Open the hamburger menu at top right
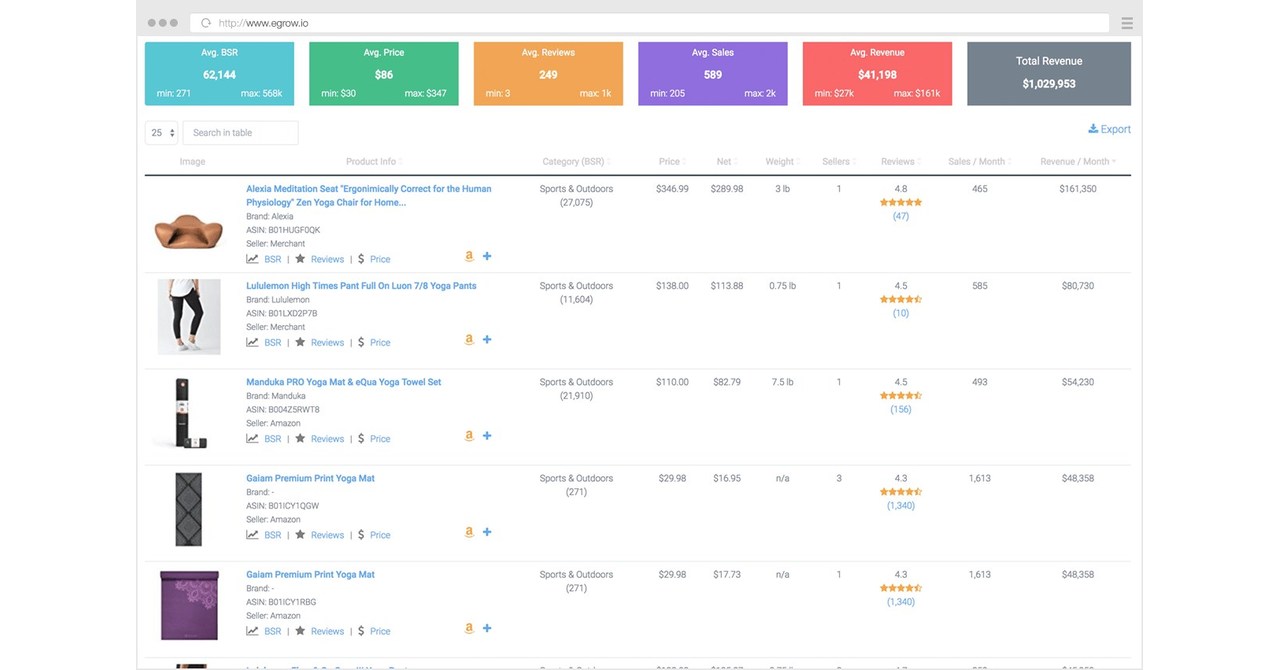 click(x=1126, y=22)
